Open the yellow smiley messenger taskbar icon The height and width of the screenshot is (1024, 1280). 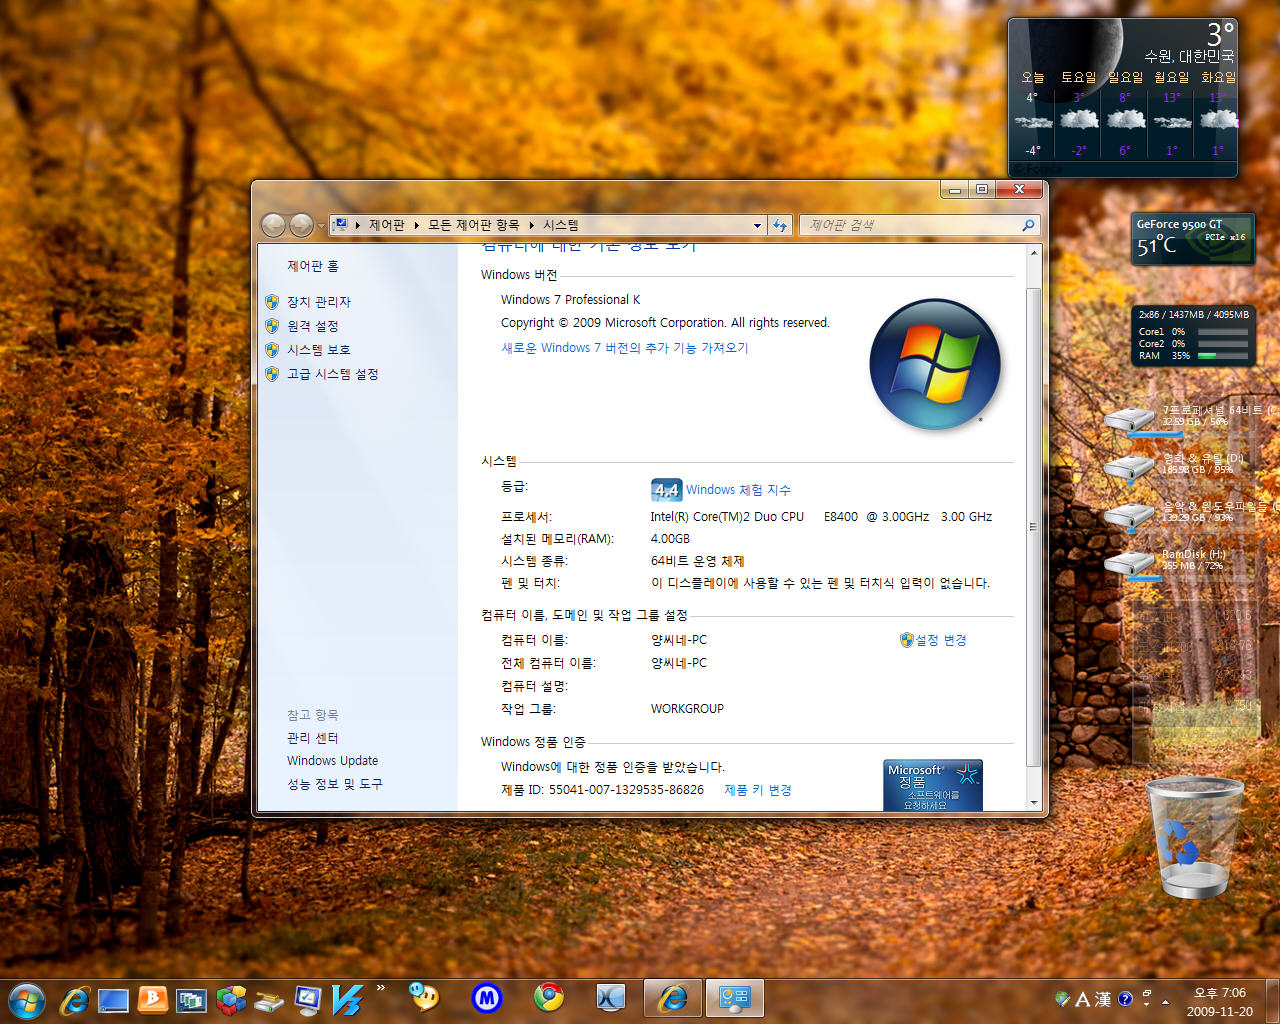click(x=423, y=996)
